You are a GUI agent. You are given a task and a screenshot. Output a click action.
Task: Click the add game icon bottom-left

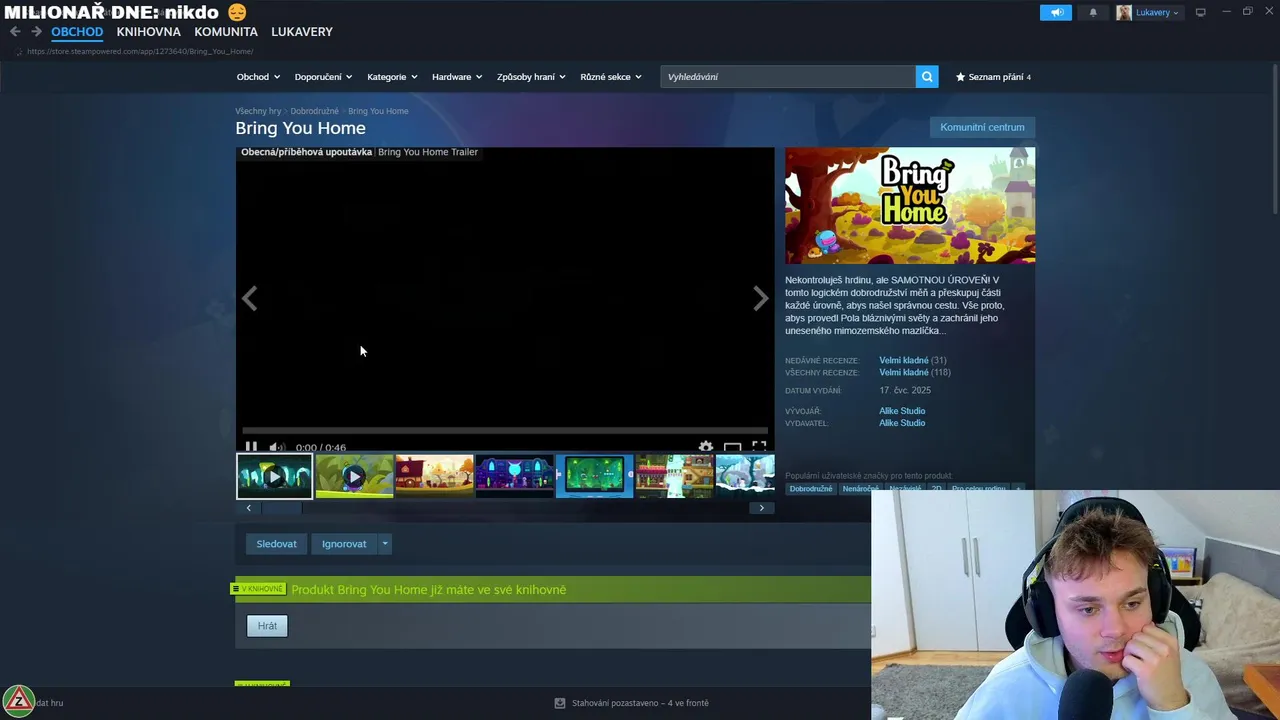19,702
